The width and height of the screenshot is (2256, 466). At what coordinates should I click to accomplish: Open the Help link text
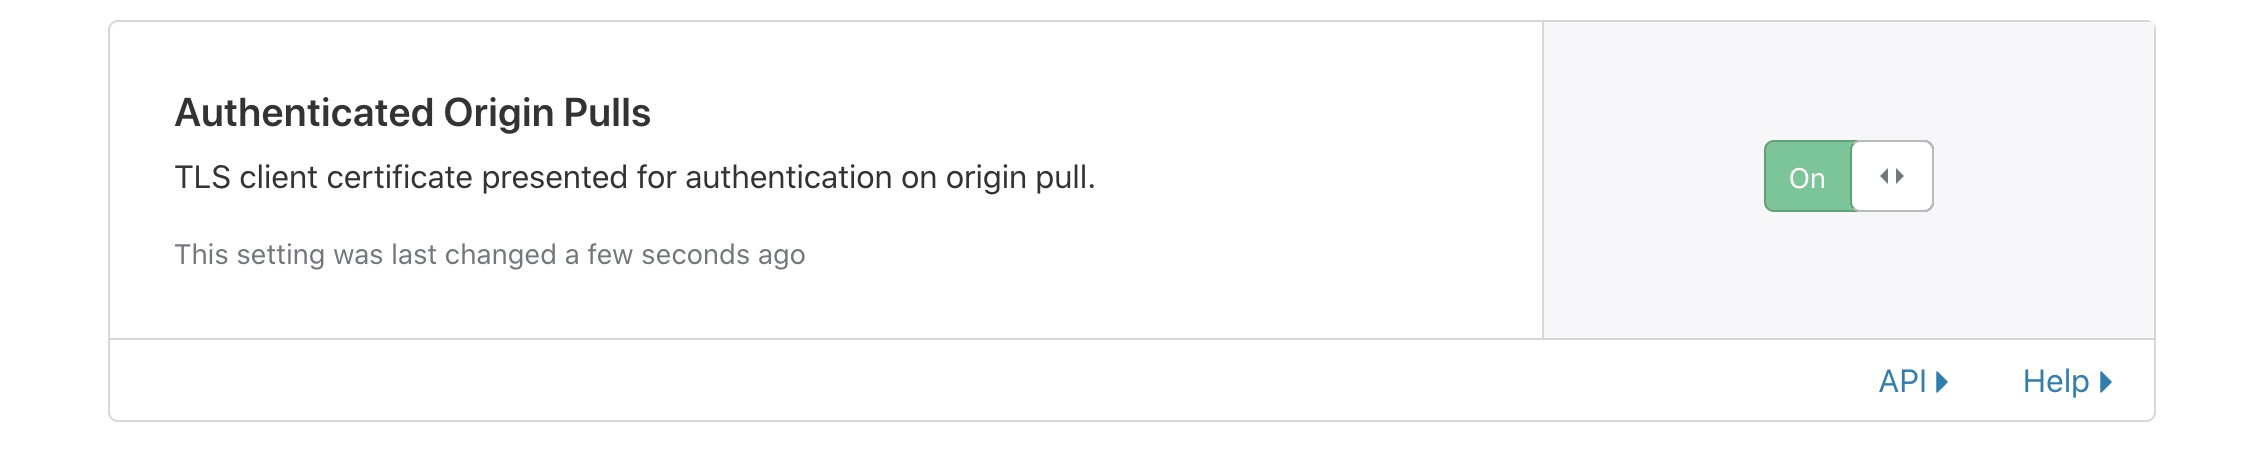pyautogui.click(x=2056, y=381)
